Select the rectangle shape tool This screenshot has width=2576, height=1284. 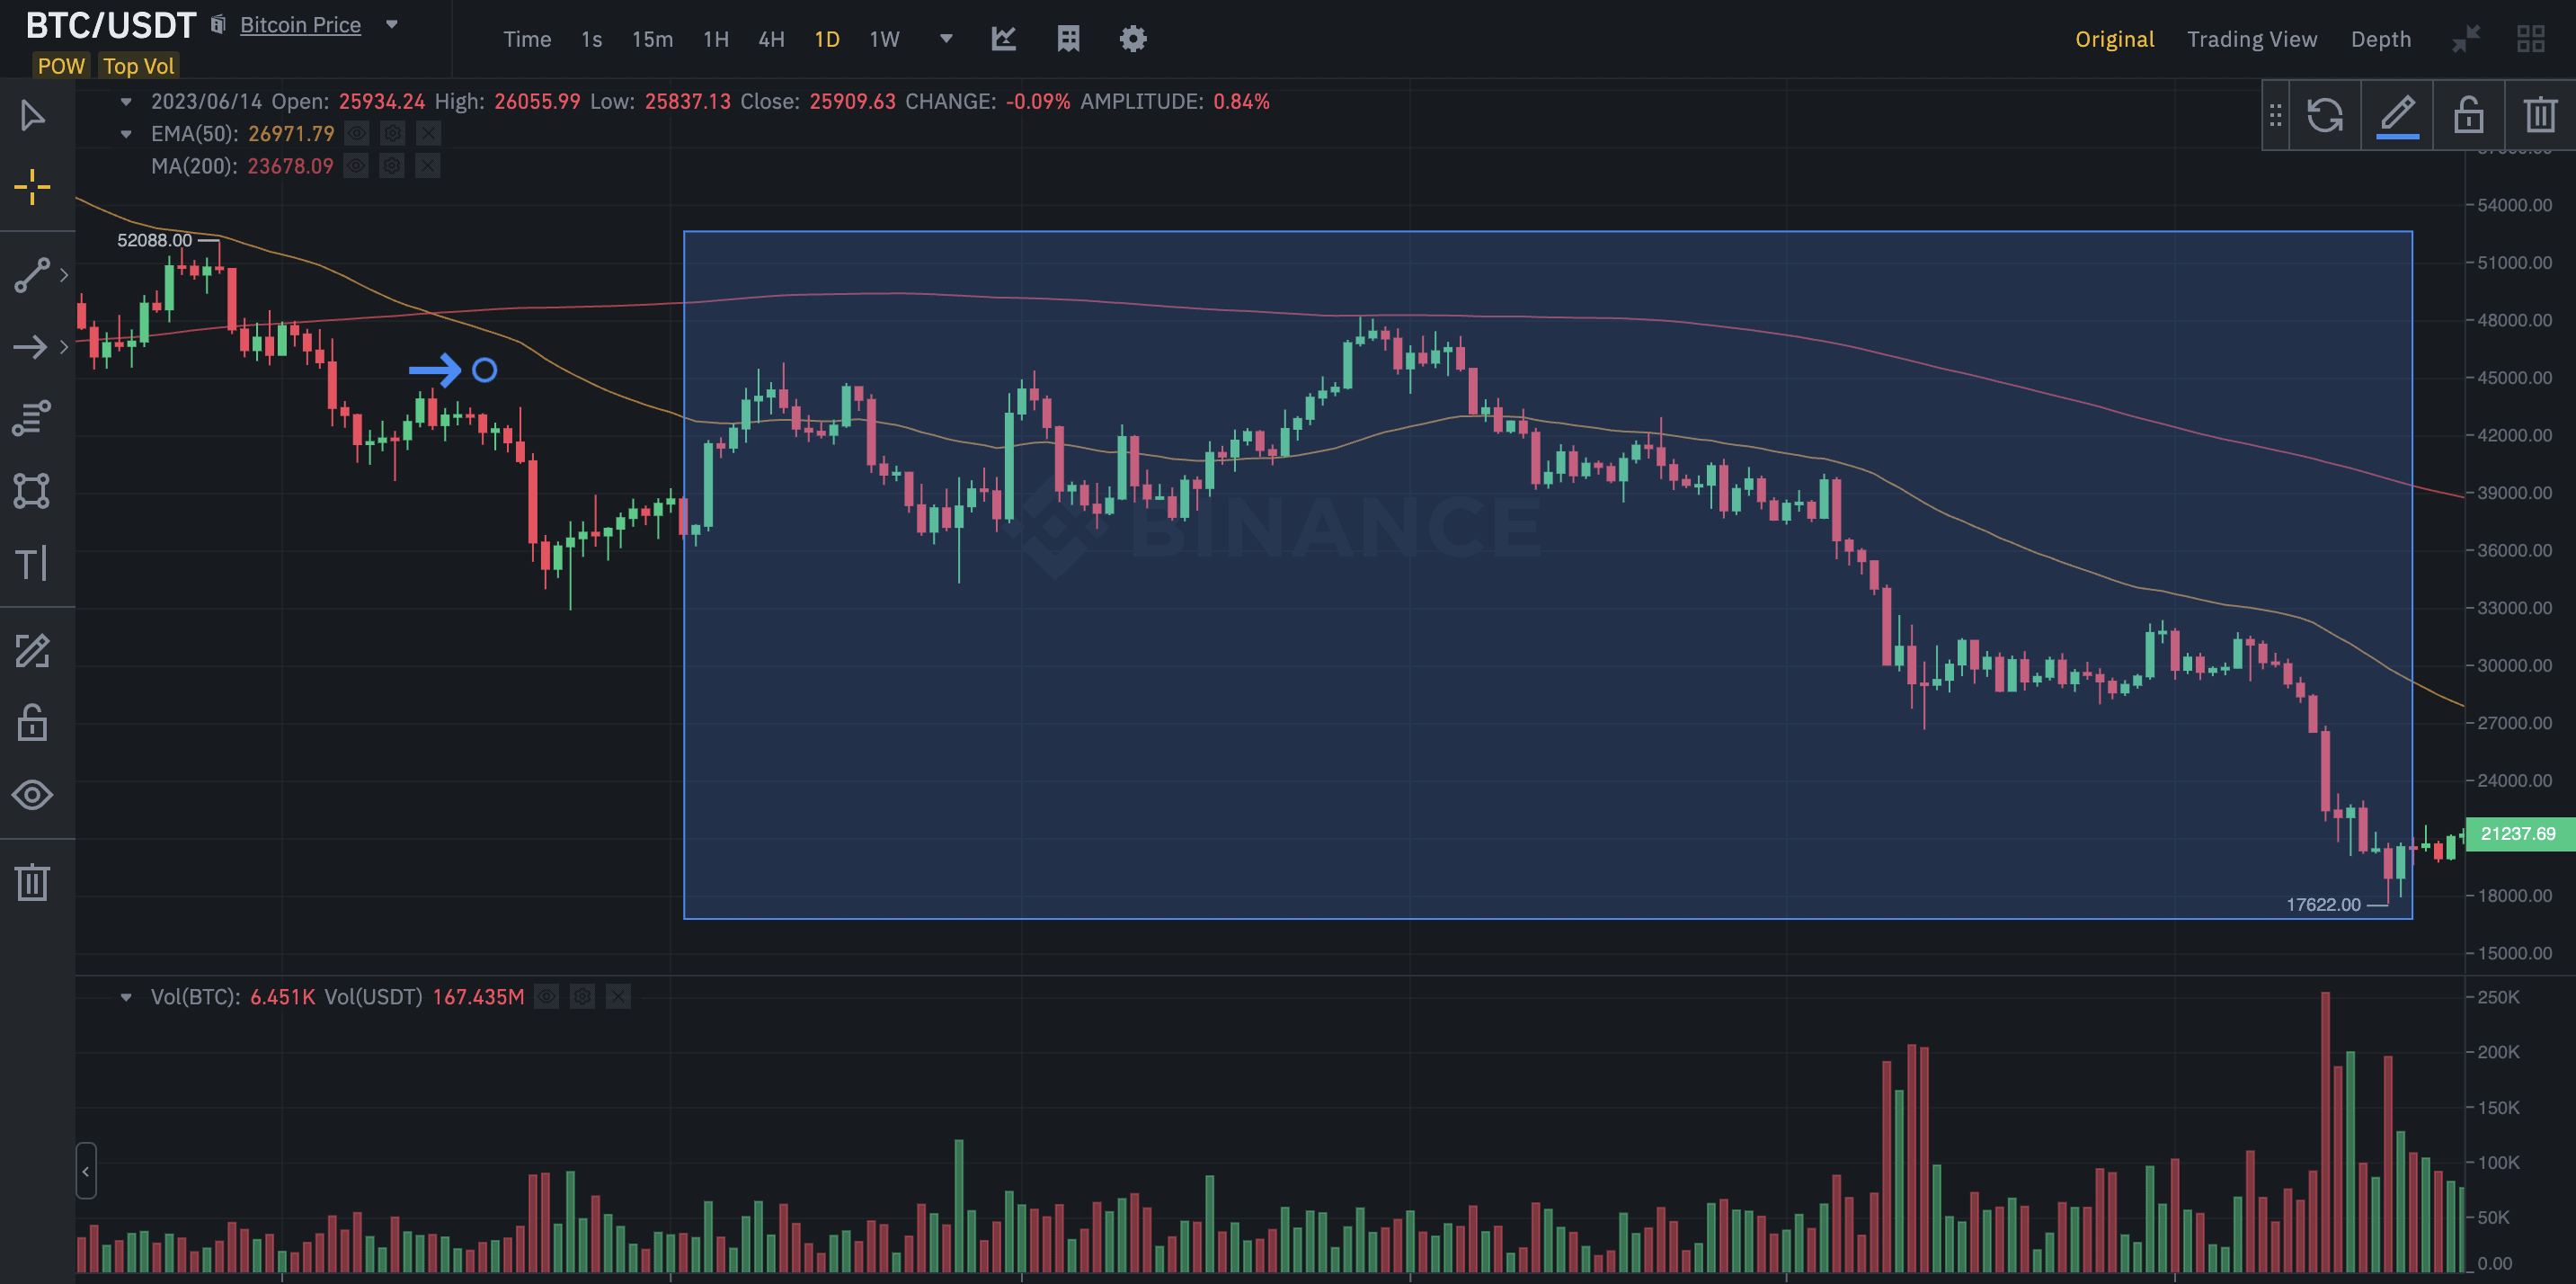pyautogui.click(x=32, y=491)
